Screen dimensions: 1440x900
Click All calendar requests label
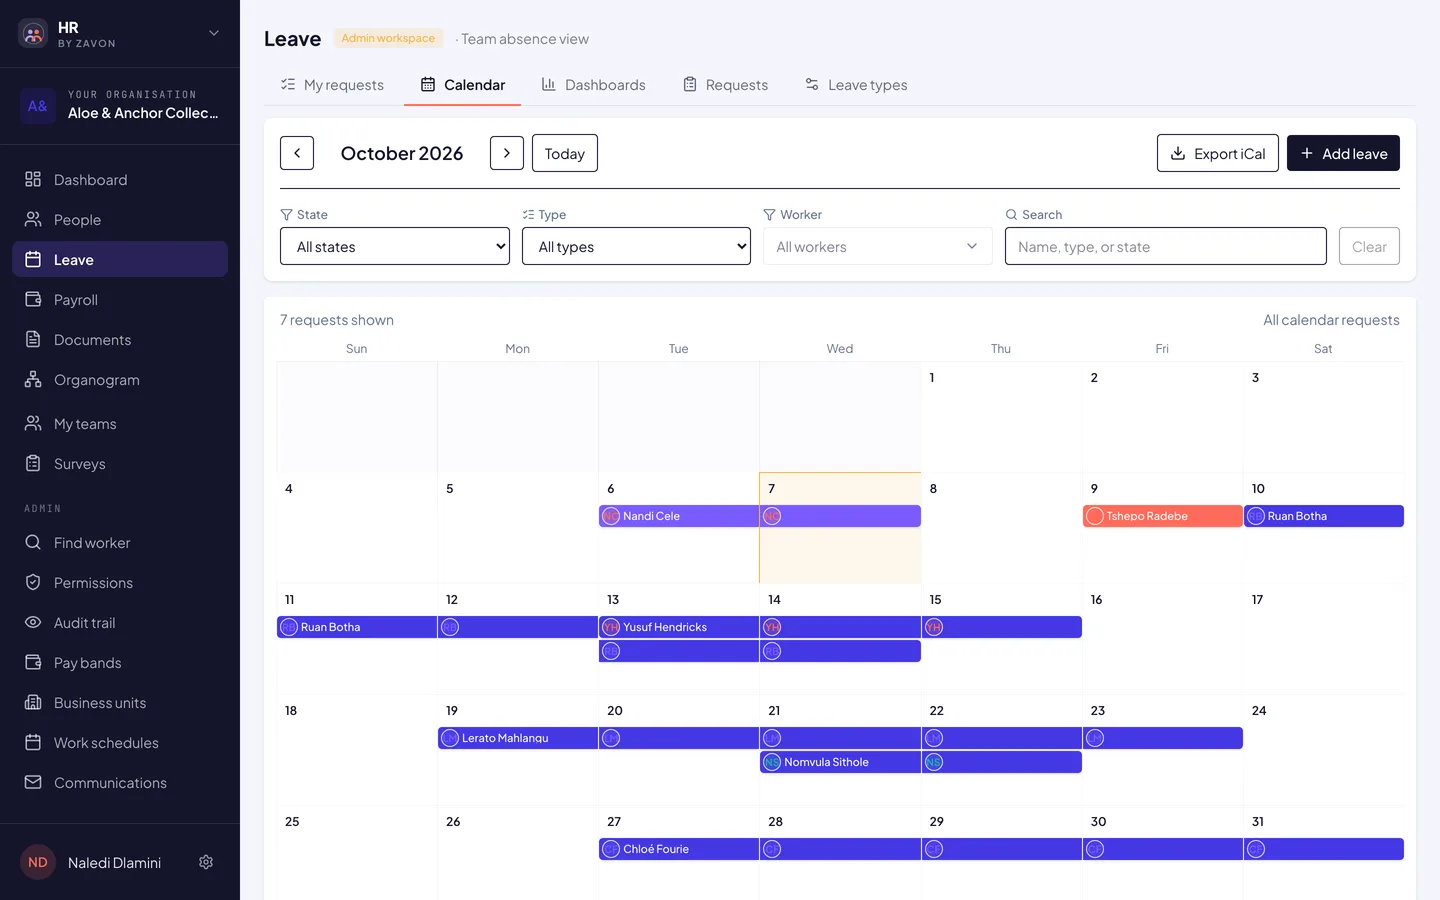[x=1331, y=320]
